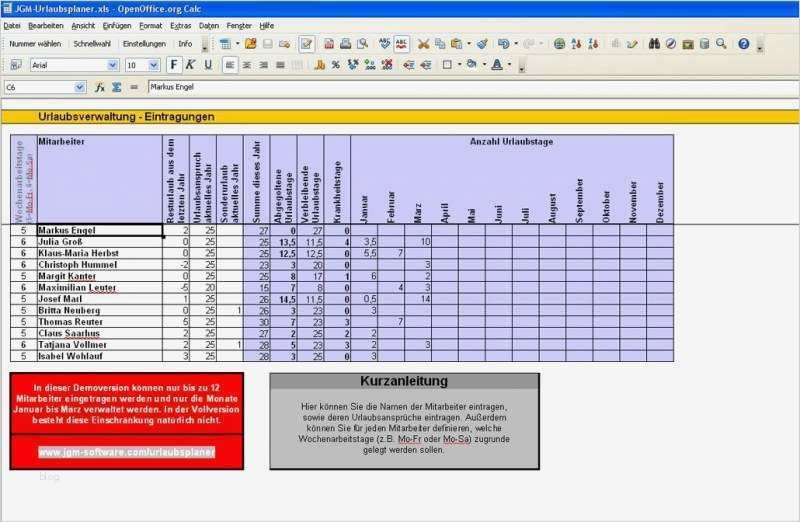Toggle Underline formatting U button
800x522 pixels.
tap(208, 65)
